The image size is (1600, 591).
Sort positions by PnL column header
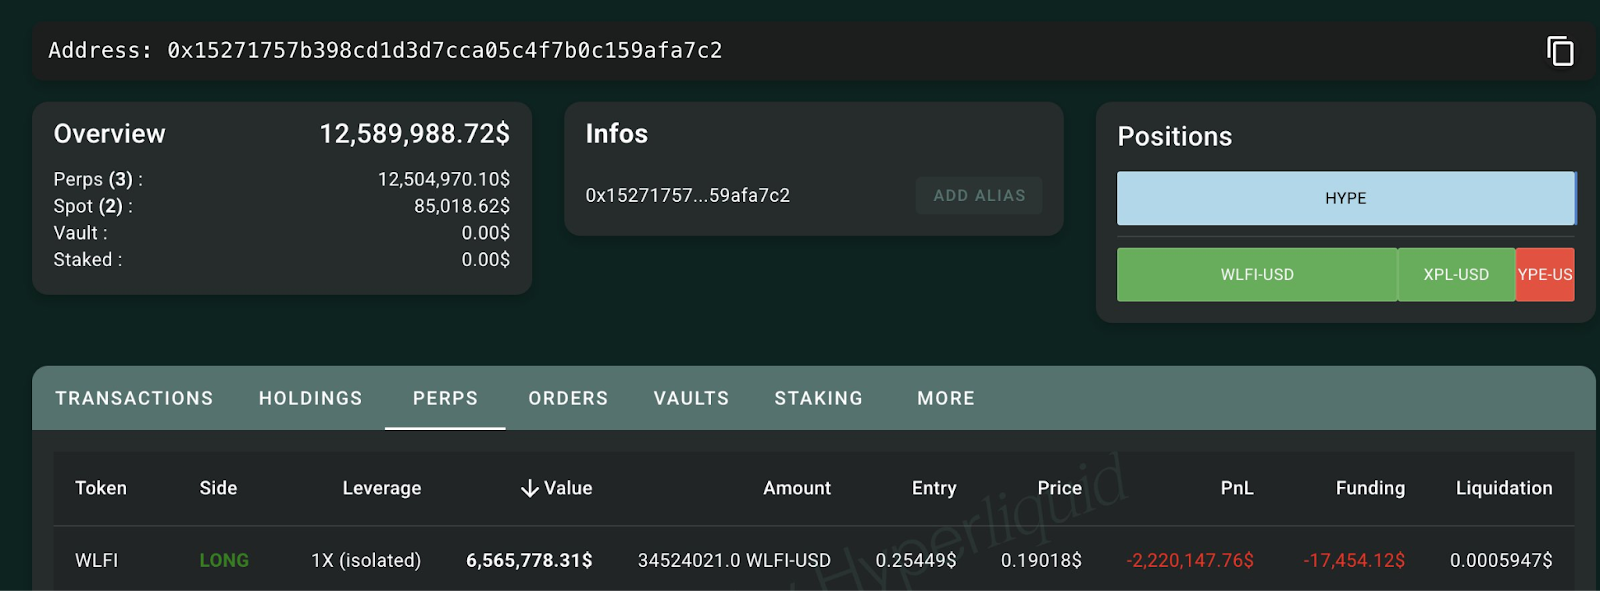pyautogui.click(x=1236, y=488)
